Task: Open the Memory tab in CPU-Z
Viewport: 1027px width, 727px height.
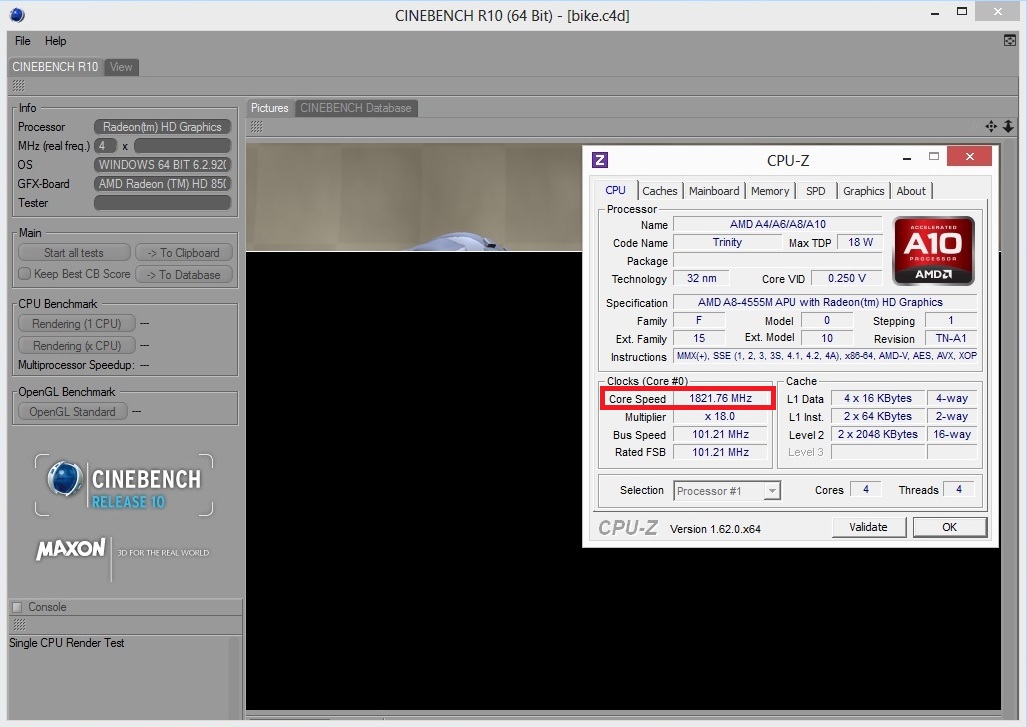Action: 770,191
